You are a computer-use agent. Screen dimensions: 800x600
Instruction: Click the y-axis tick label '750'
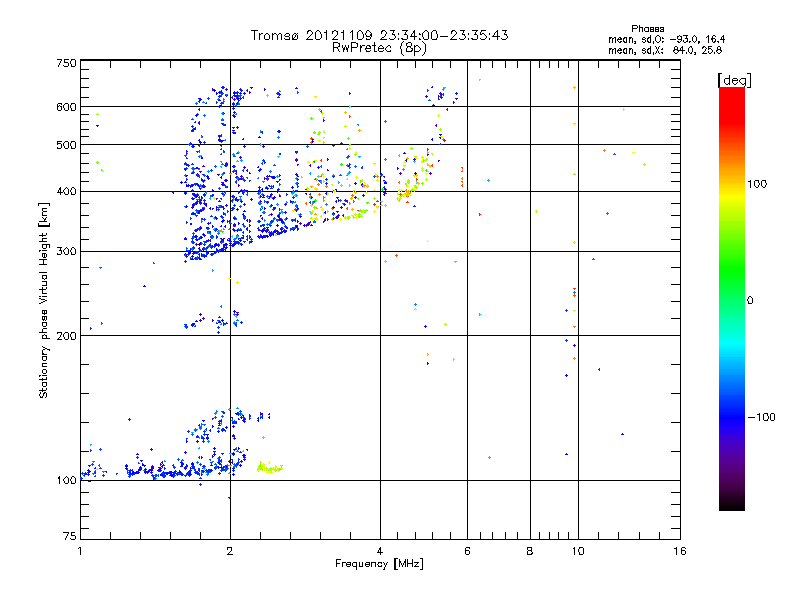[67, 63]
